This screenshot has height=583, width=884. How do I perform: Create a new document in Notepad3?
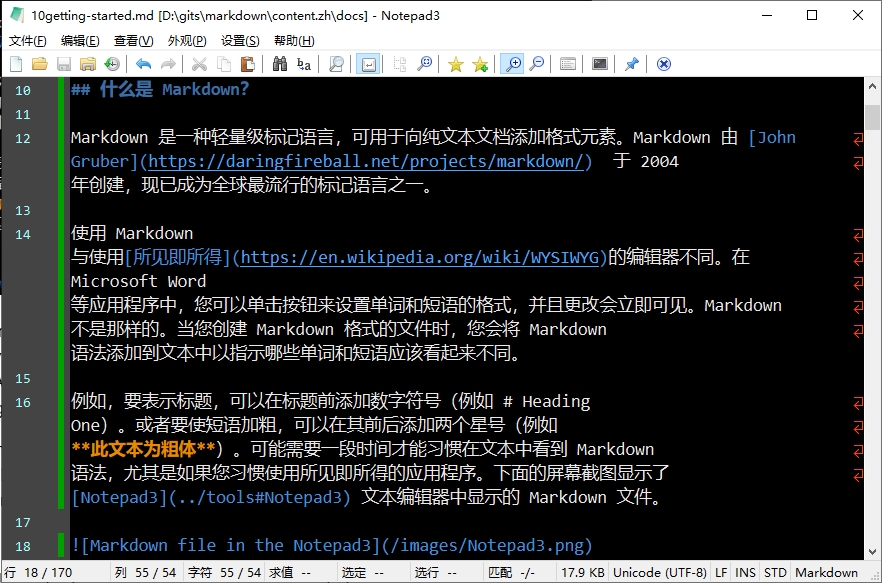[x=16, y=63]
